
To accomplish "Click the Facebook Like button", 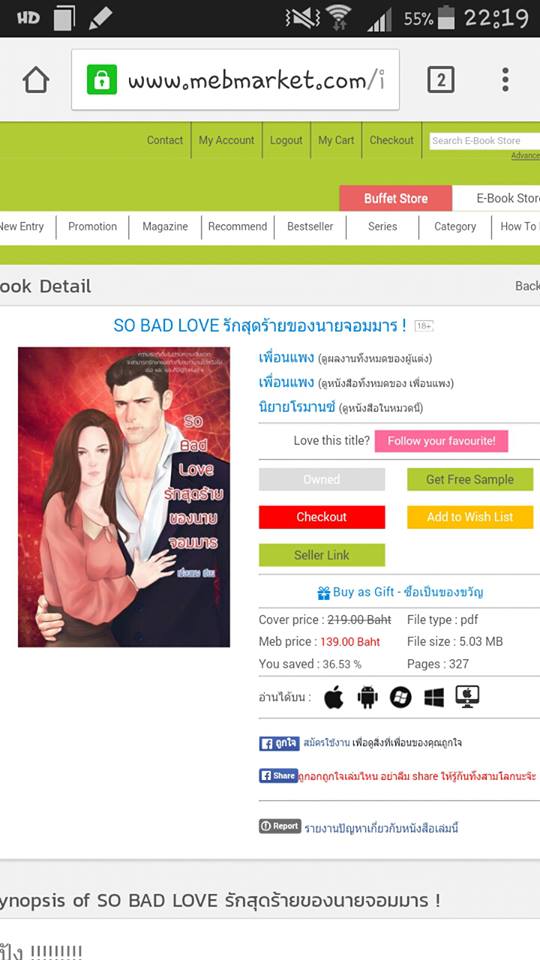I will point(279,743).
